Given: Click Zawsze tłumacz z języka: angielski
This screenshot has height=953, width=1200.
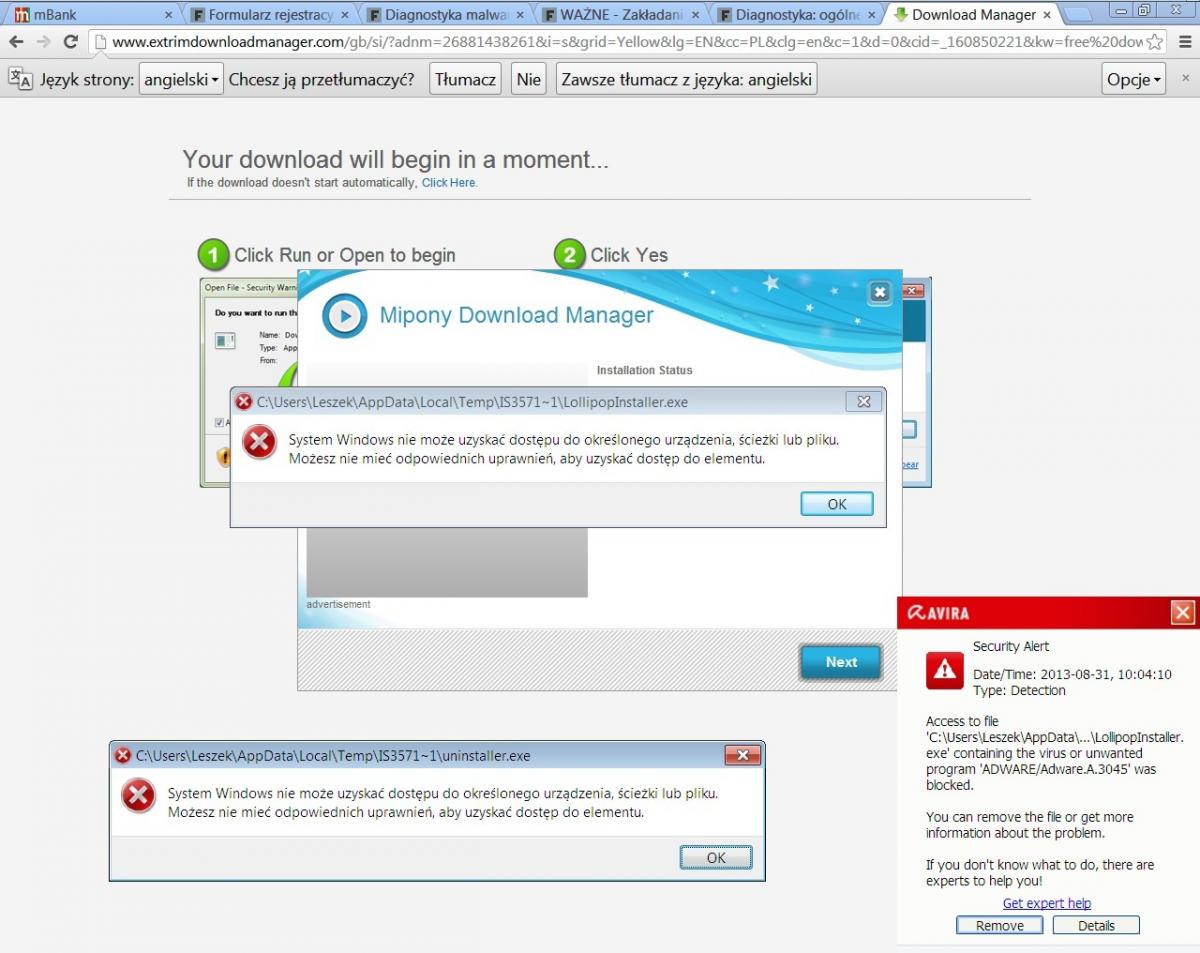Looking at the screenshot, I should tap(686, 80).
